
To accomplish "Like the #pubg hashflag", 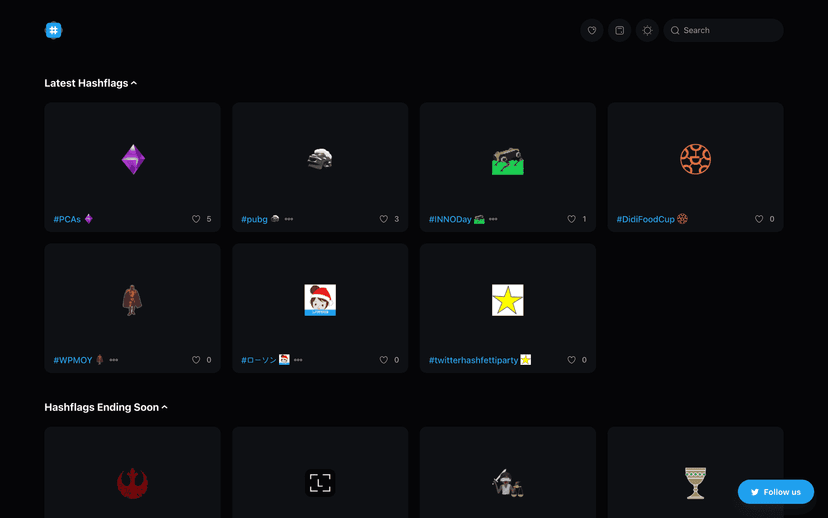I will click(x=384, y=219).
